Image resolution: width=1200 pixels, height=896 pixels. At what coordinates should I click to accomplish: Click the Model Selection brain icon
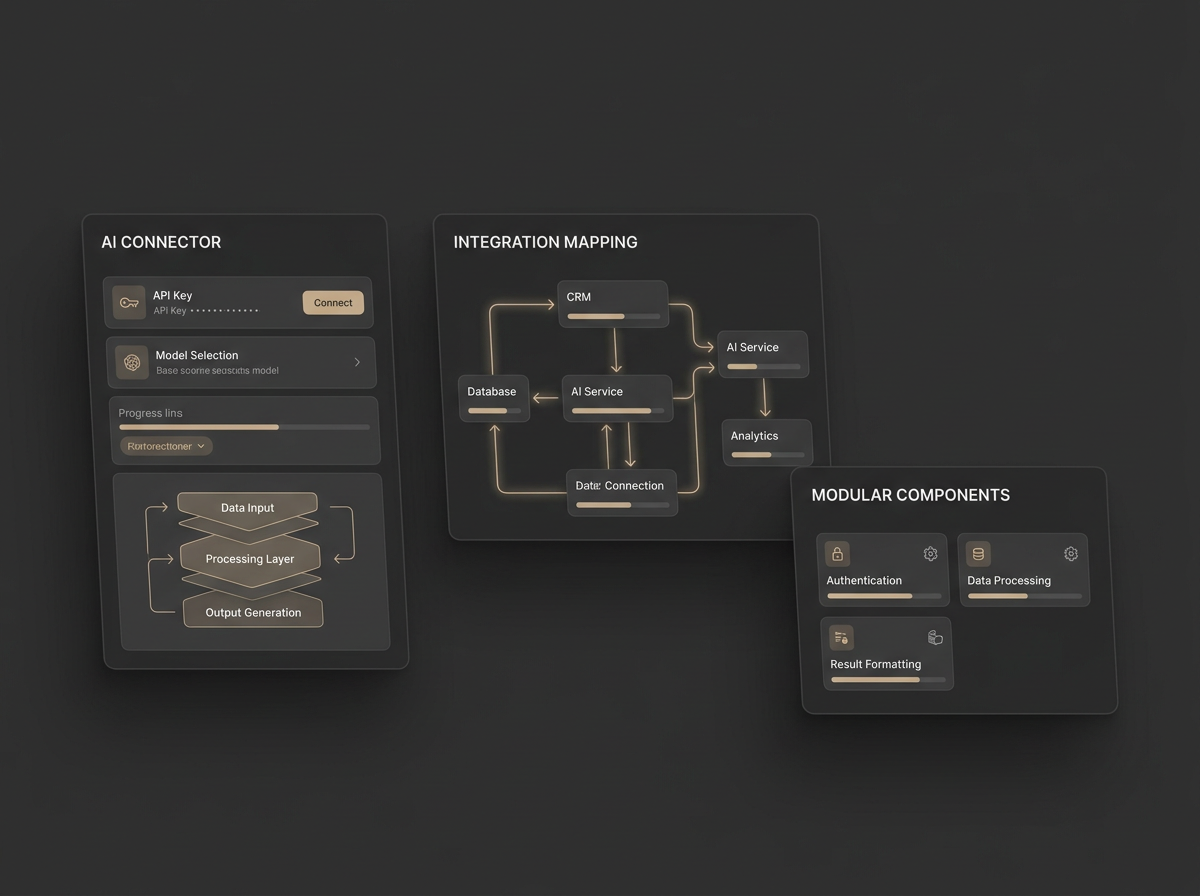[x=132, y=362]
